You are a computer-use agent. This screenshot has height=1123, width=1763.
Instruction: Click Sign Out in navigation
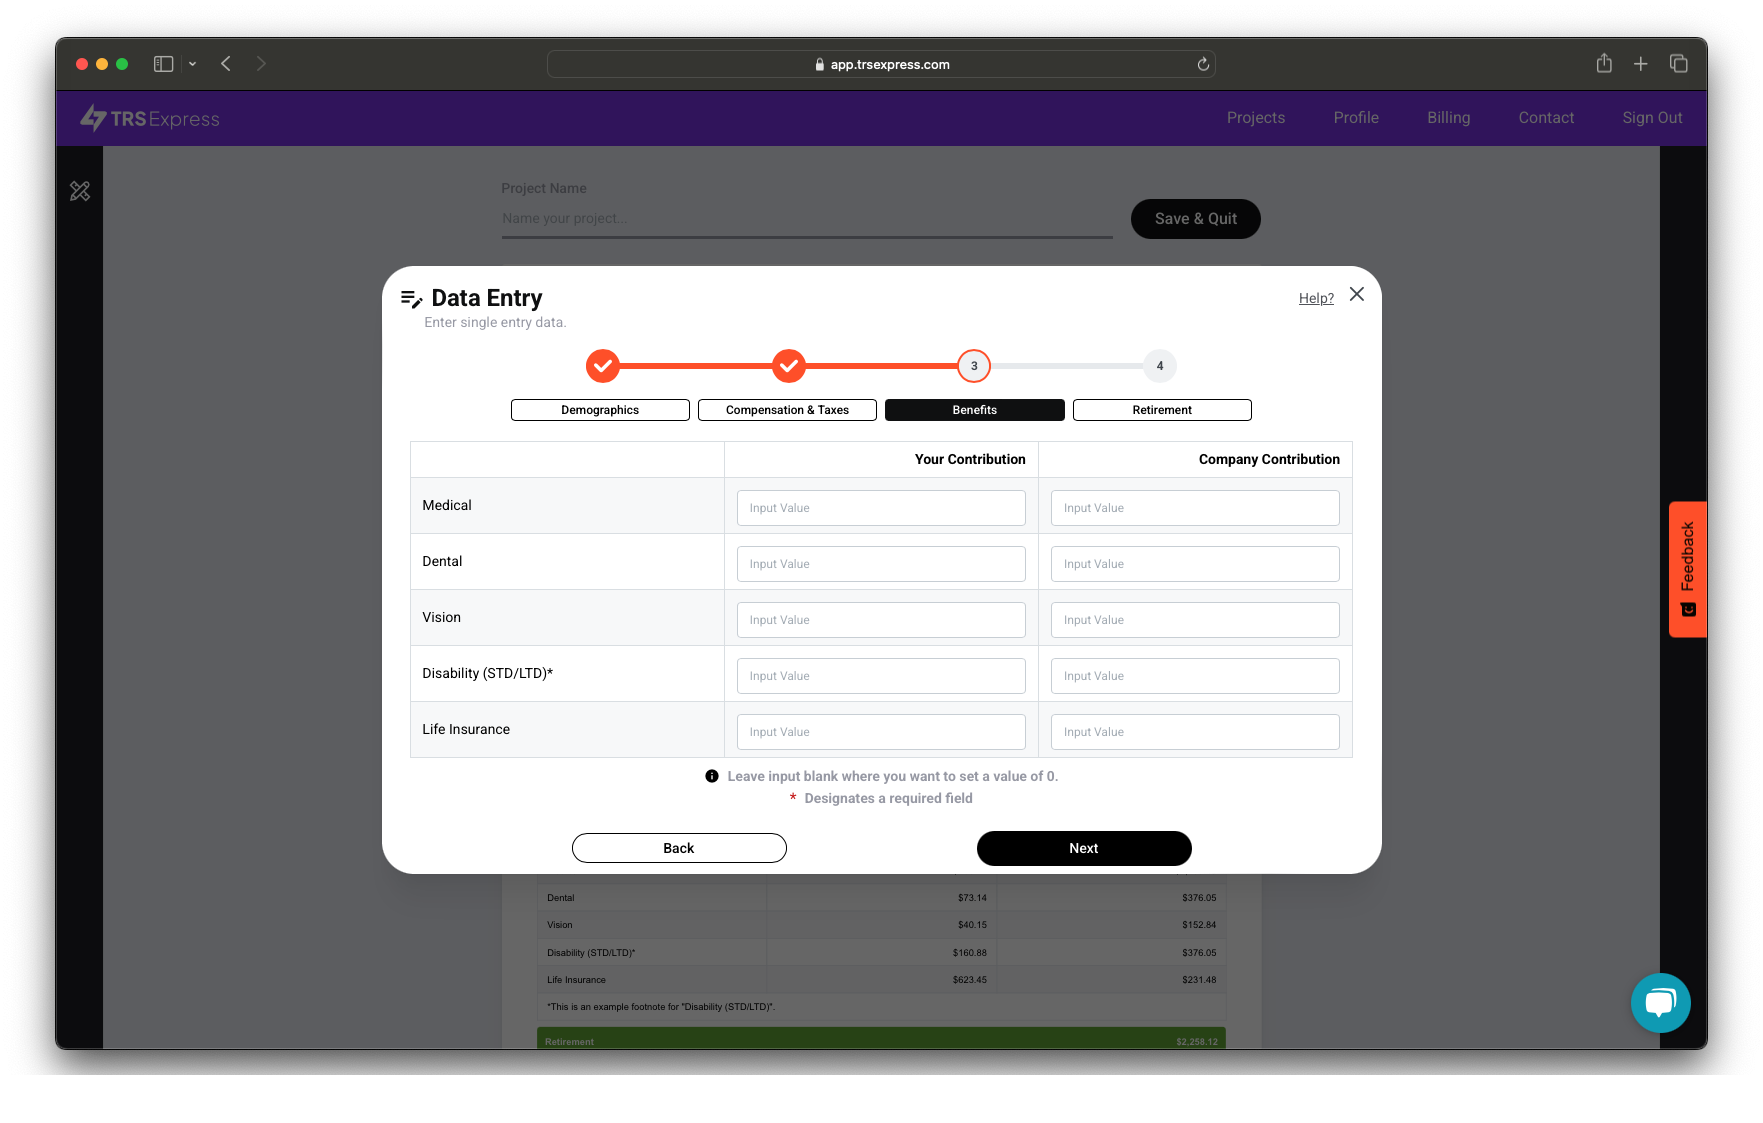1652,118
